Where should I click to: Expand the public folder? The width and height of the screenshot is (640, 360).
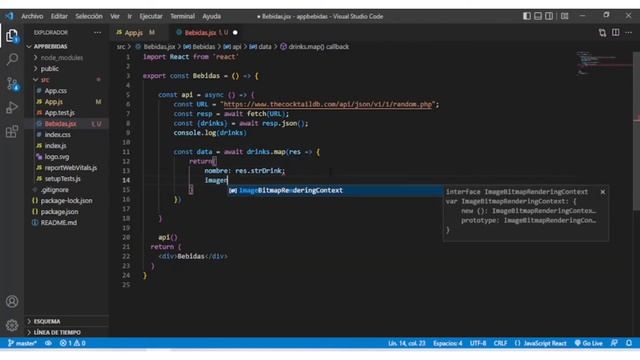[67, 69]
